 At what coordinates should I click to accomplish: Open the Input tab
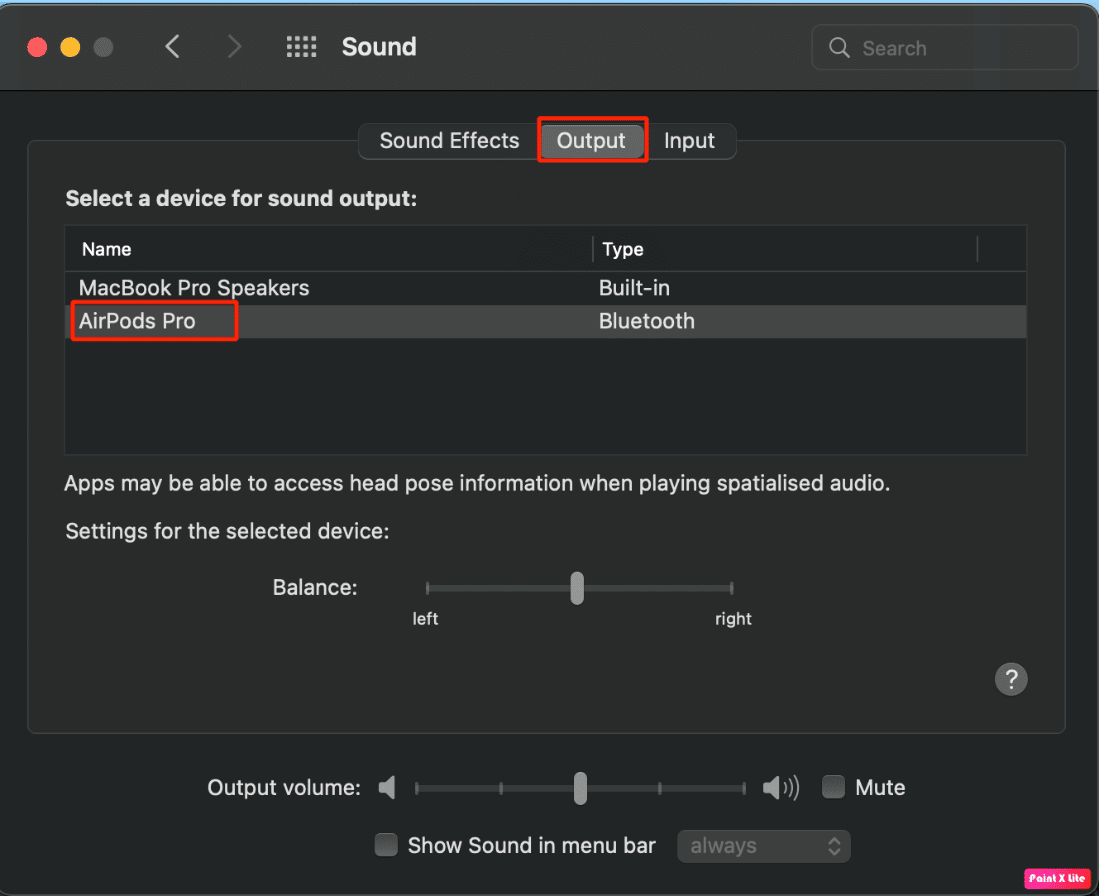(690, 140)
